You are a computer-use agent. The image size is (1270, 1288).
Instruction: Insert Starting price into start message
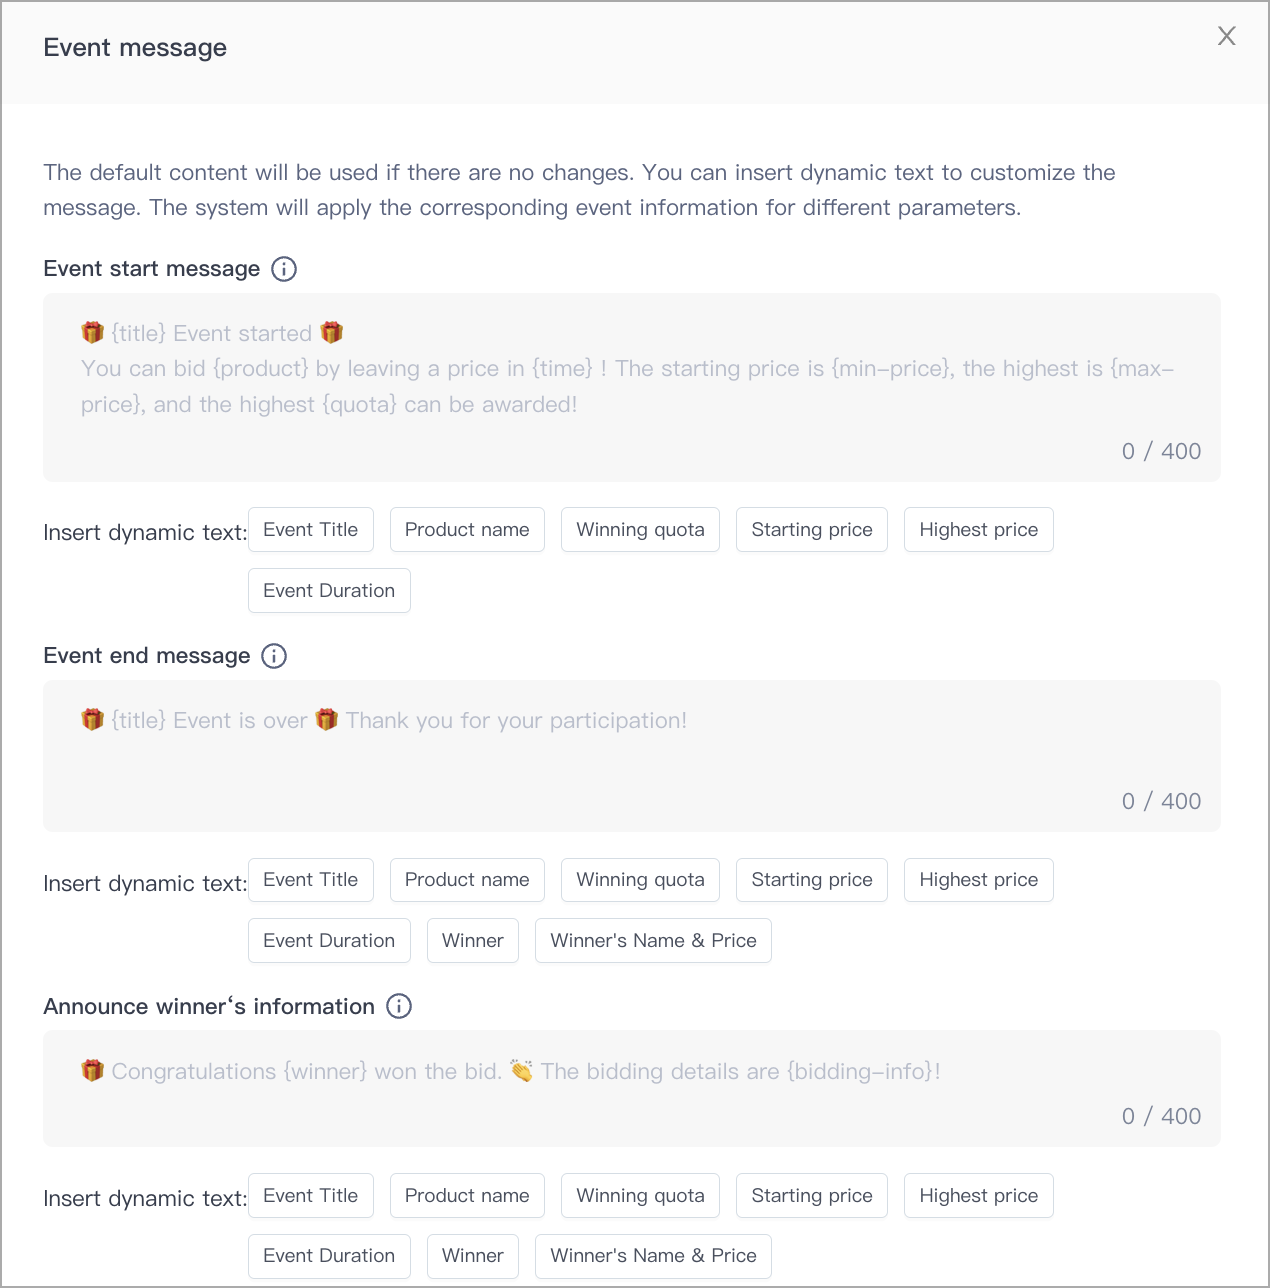(x=812, y=530)
